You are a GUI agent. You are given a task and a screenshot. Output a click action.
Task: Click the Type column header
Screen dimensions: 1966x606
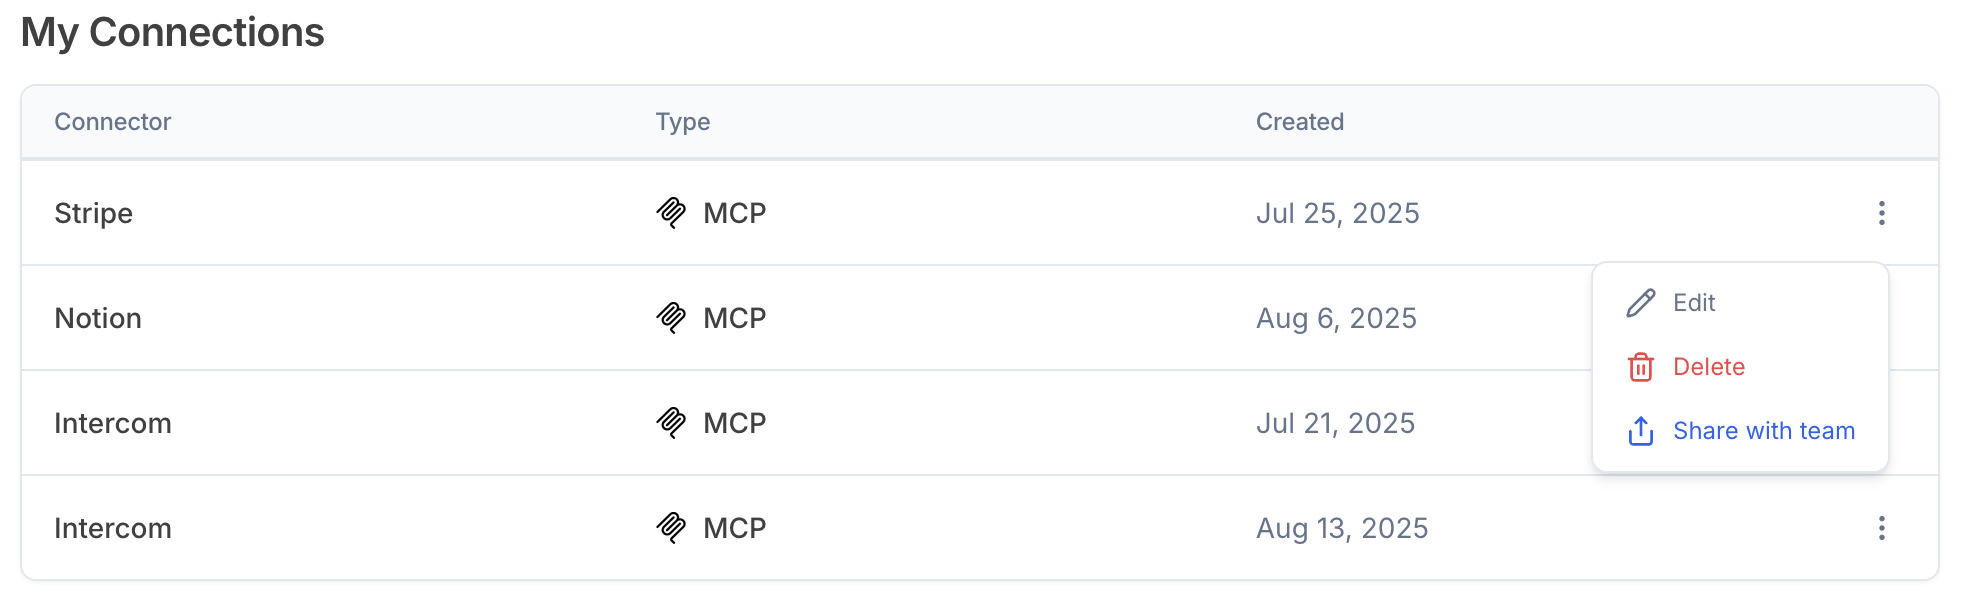(682, 121)
